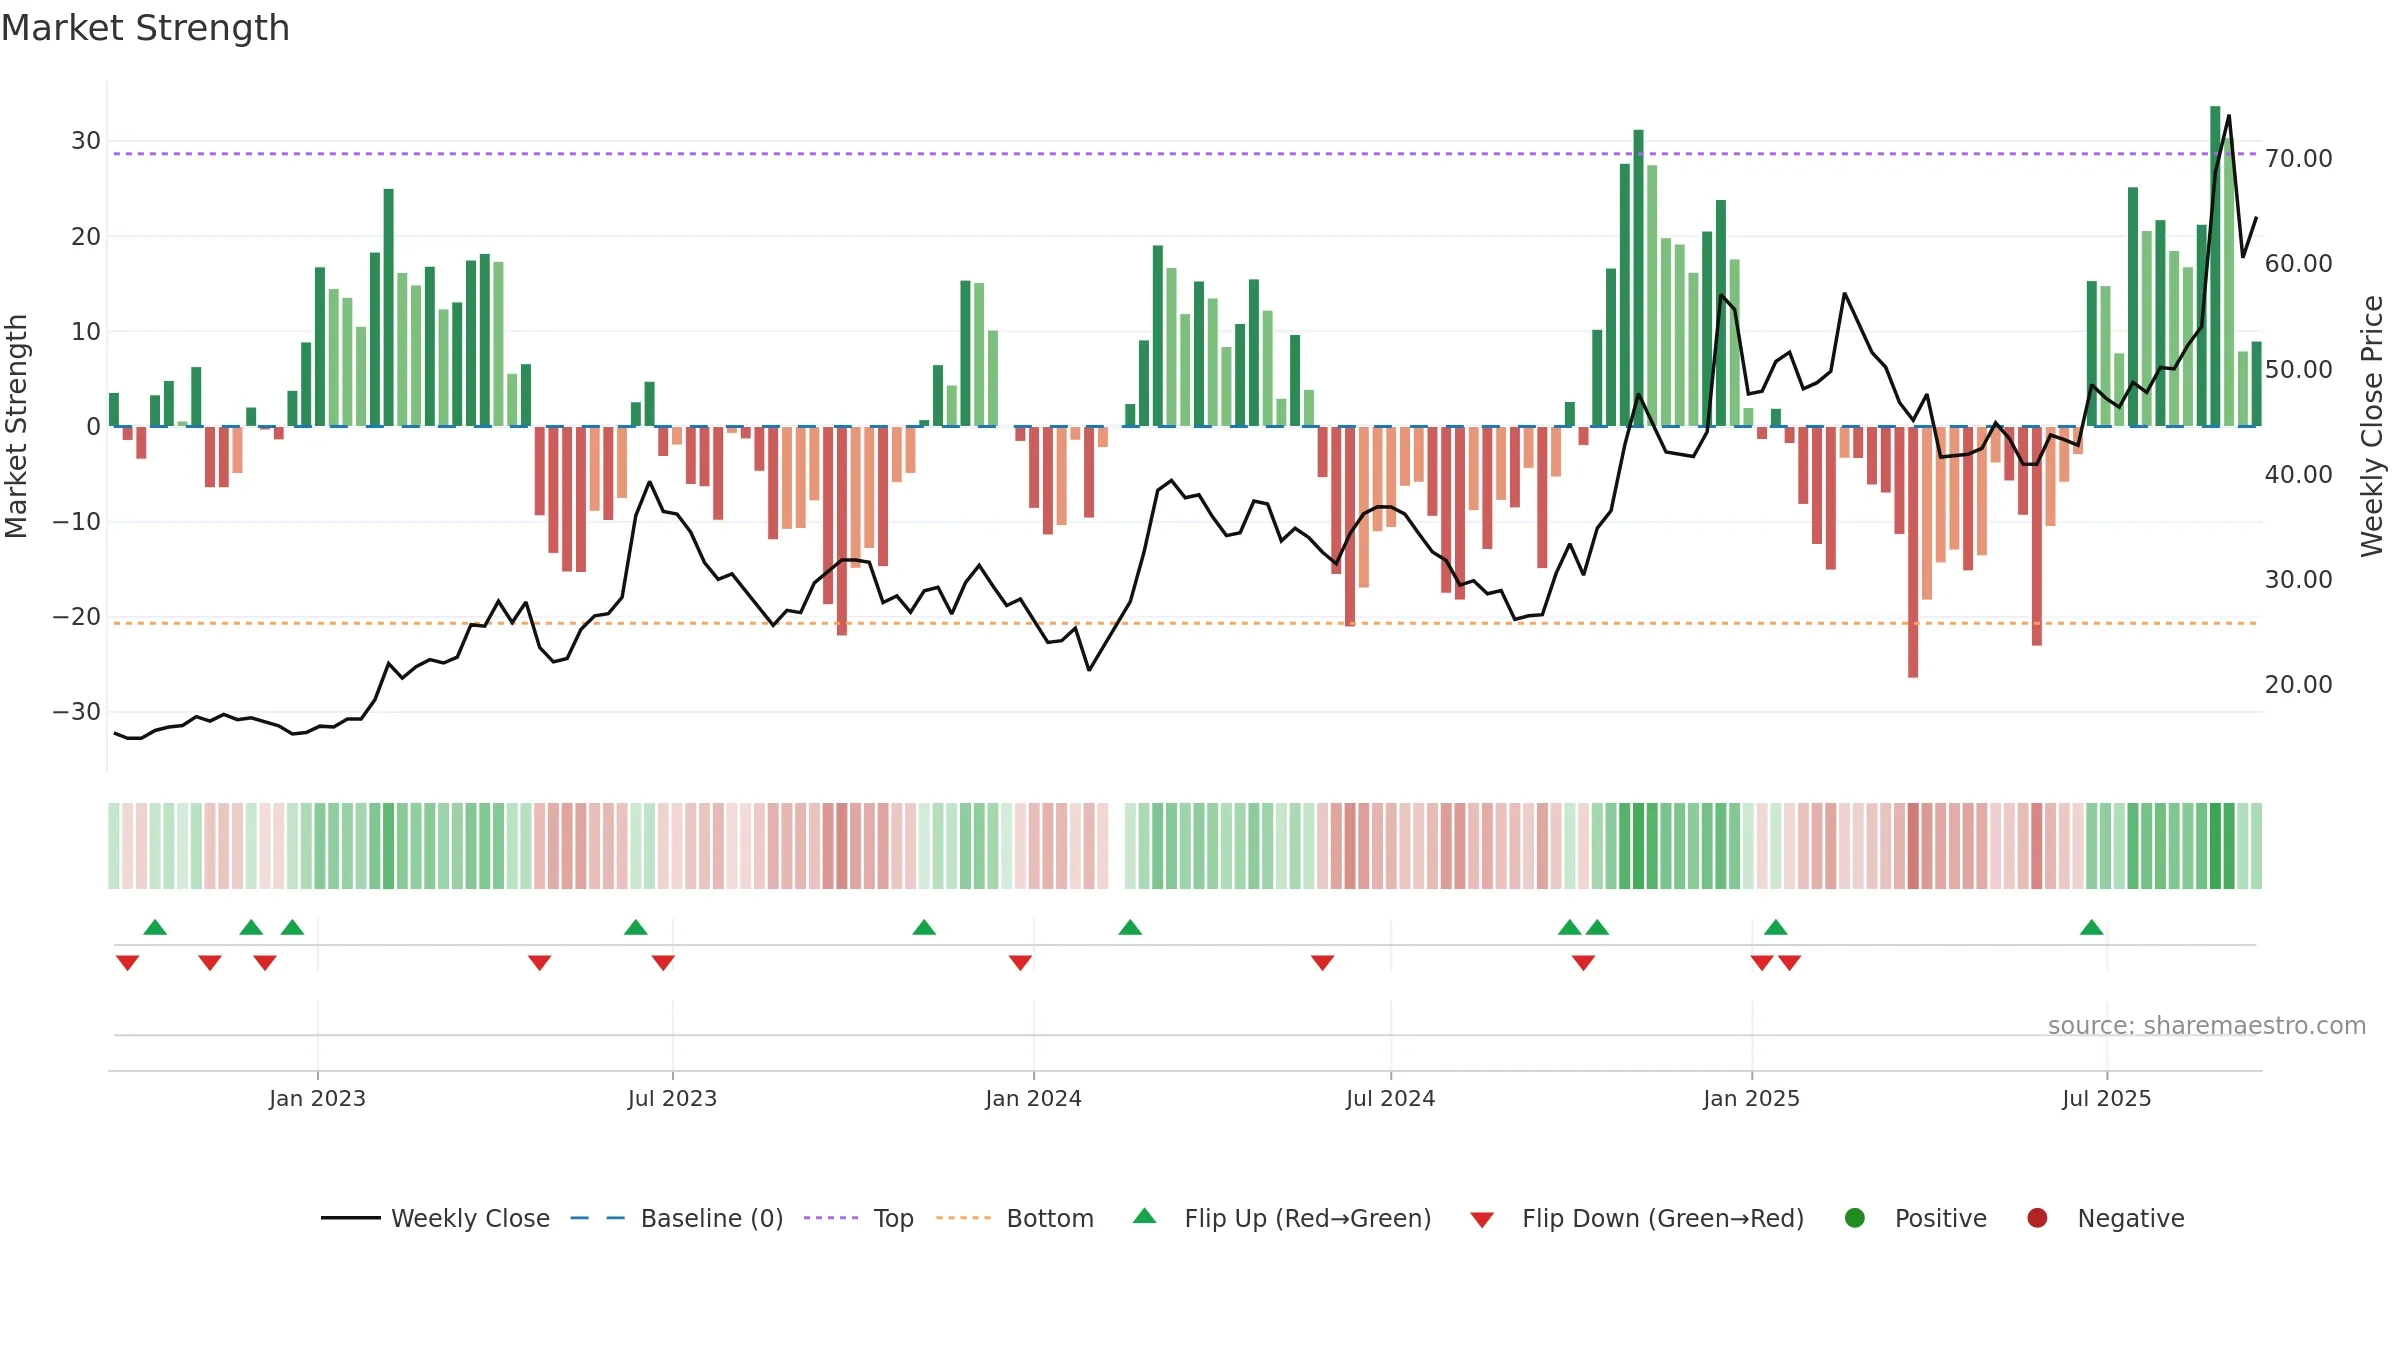Select the flip-up marker just before Jul 2025

[2092, 927]
